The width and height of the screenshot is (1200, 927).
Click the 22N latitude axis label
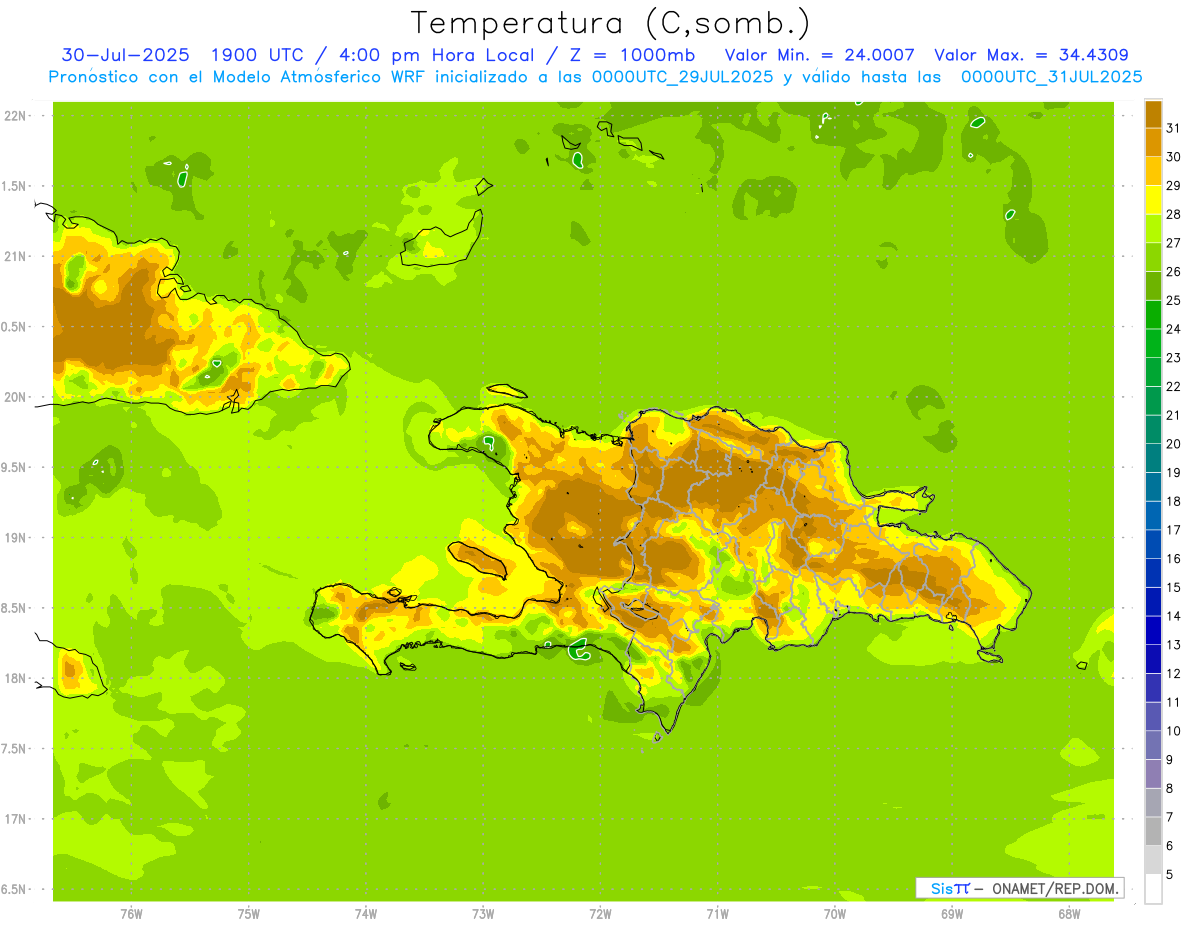[x=15, y=116]
